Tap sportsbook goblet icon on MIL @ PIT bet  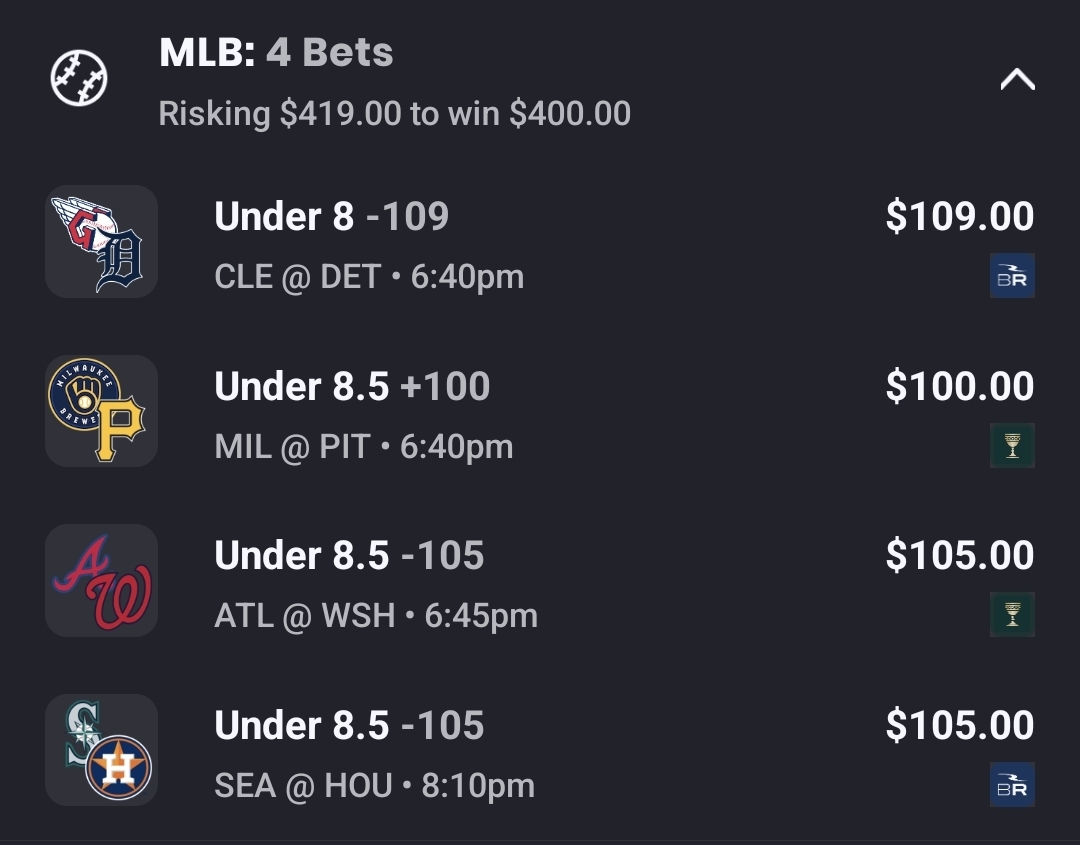click(x=1012, y=446)
